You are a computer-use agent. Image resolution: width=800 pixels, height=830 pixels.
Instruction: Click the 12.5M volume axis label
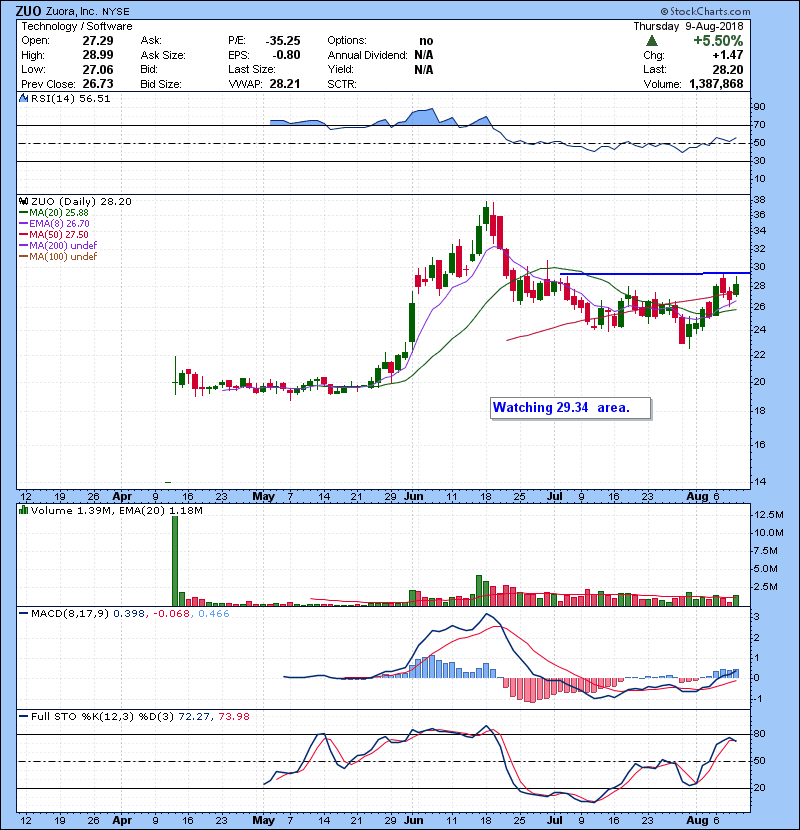769,515
